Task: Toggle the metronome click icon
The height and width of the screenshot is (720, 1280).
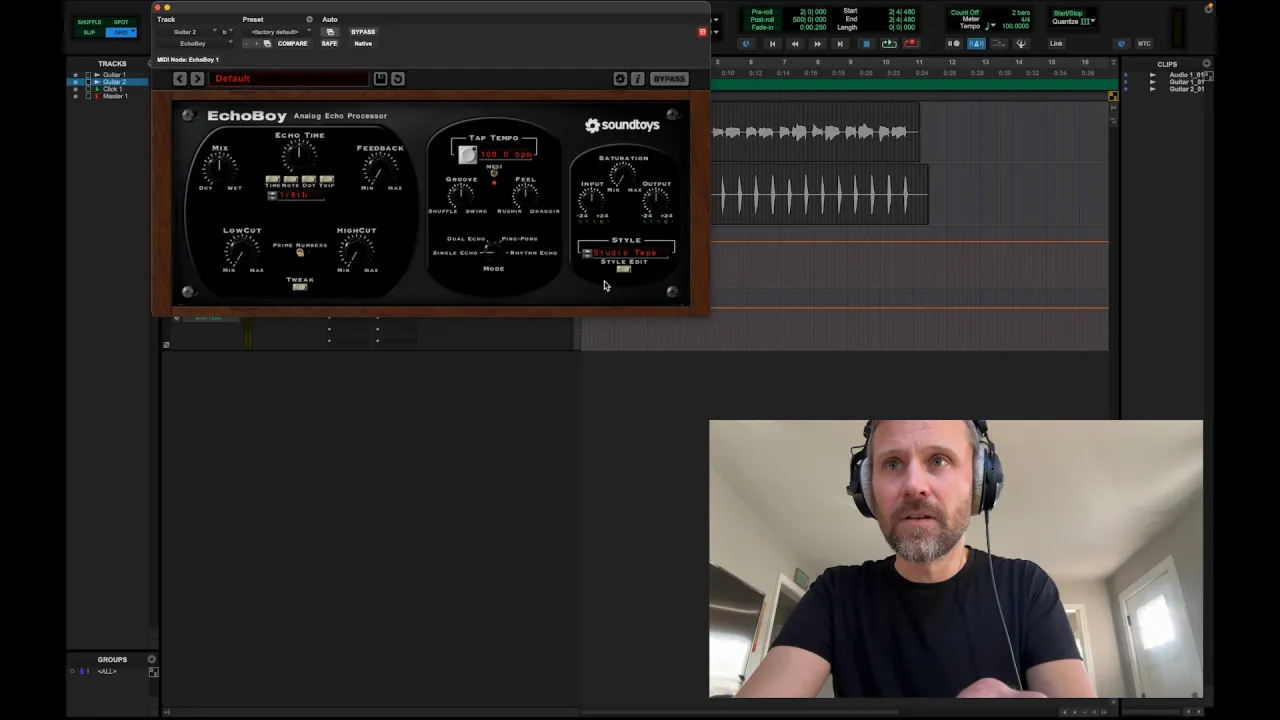Action: click(976, 43)
